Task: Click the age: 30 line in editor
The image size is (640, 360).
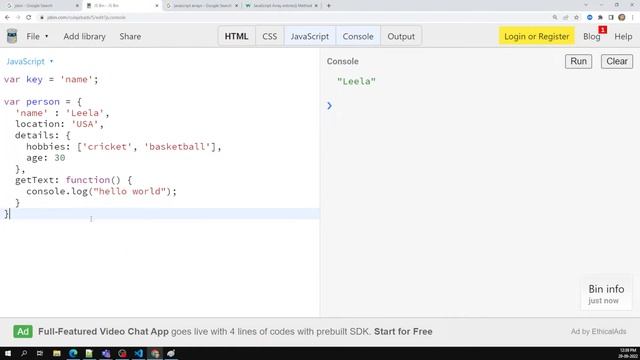Action: [45, 158]
